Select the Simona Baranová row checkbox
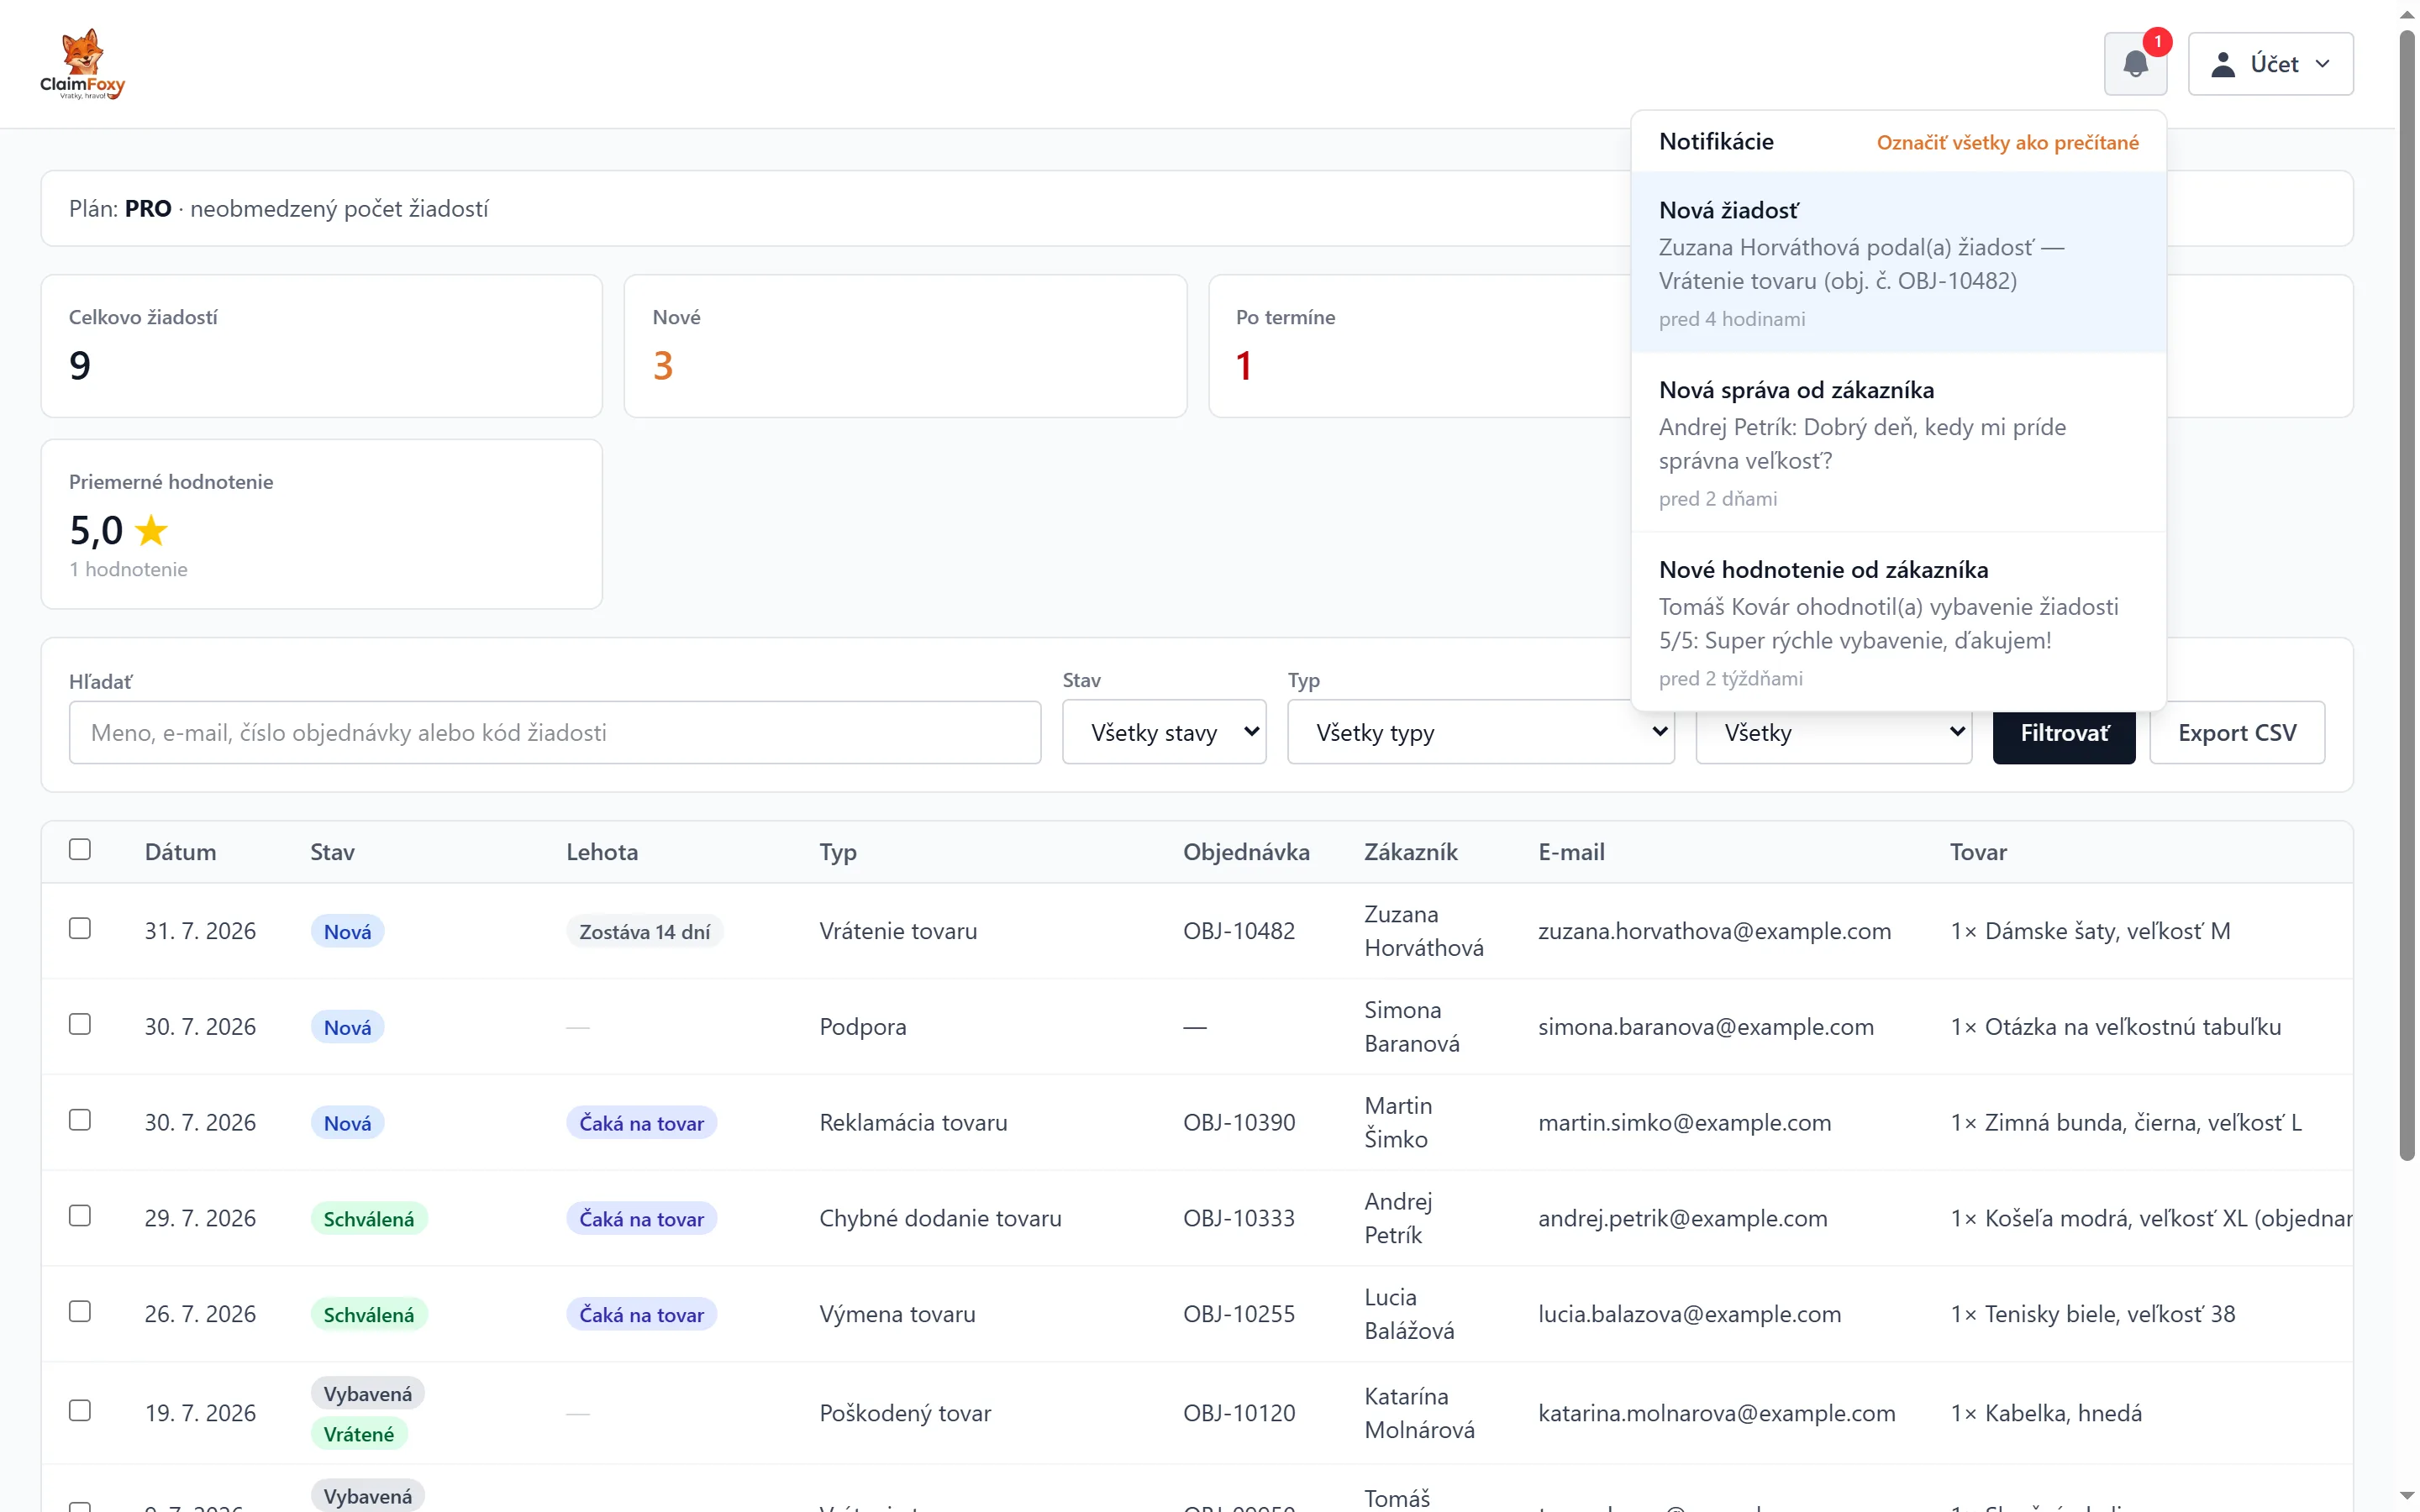 pyautogui.click(x=80, y=1024)
